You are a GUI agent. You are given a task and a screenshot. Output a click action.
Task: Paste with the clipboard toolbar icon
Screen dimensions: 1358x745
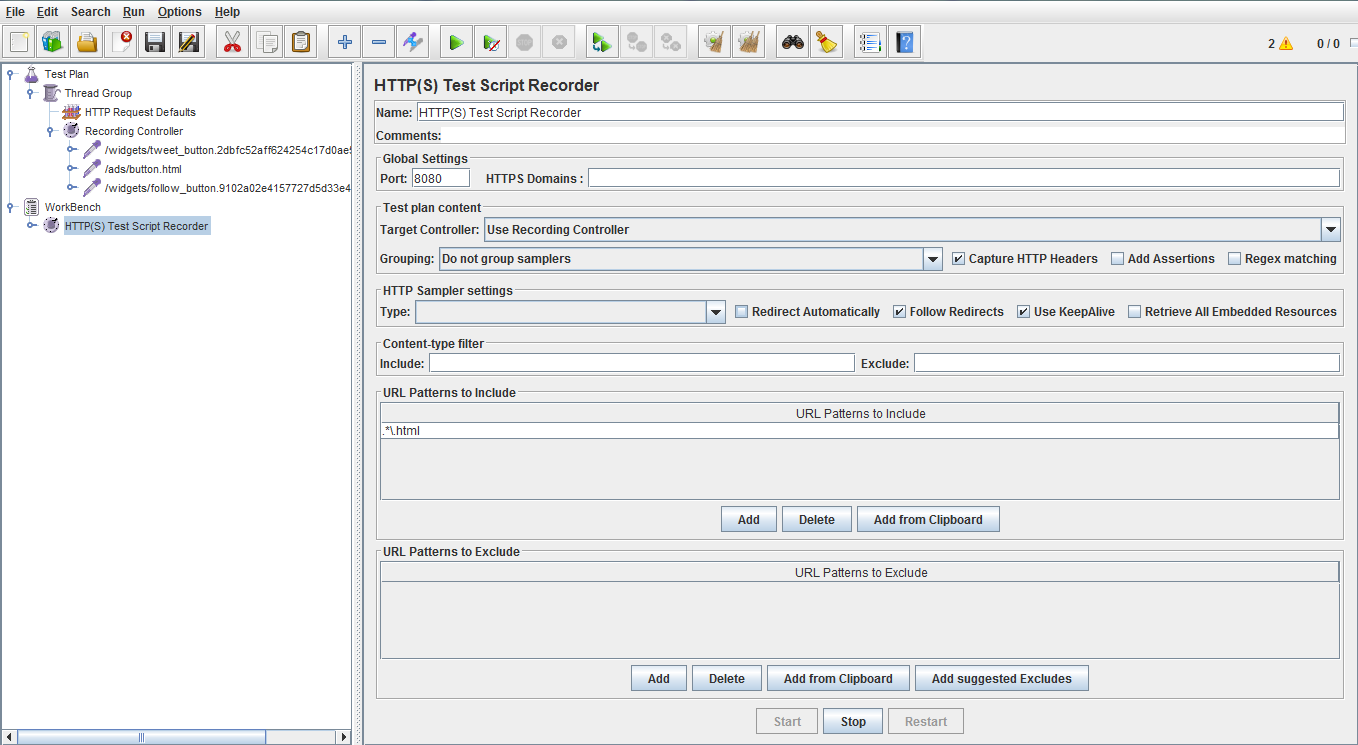click(300, 41)
